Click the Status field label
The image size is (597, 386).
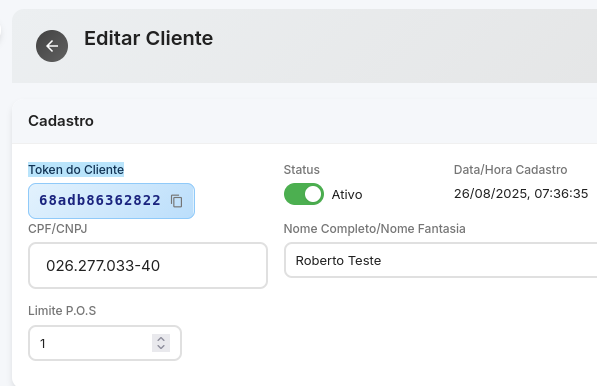click(x=302, y=170)
